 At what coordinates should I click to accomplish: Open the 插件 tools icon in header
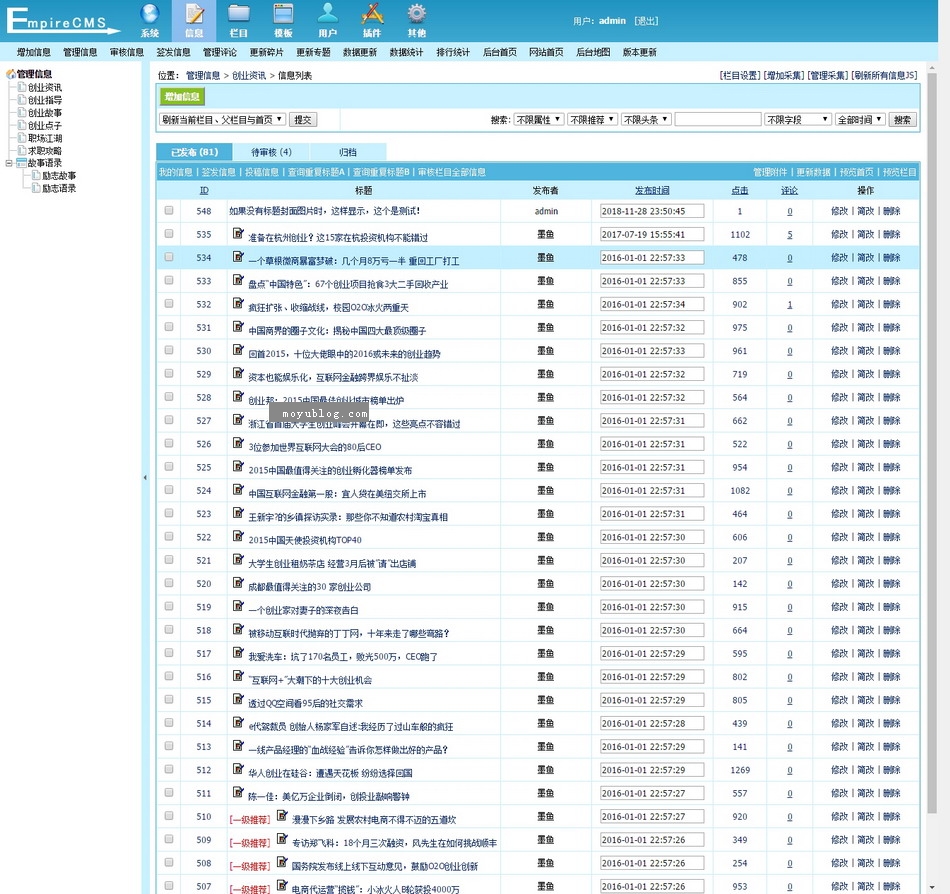(372, 13)
